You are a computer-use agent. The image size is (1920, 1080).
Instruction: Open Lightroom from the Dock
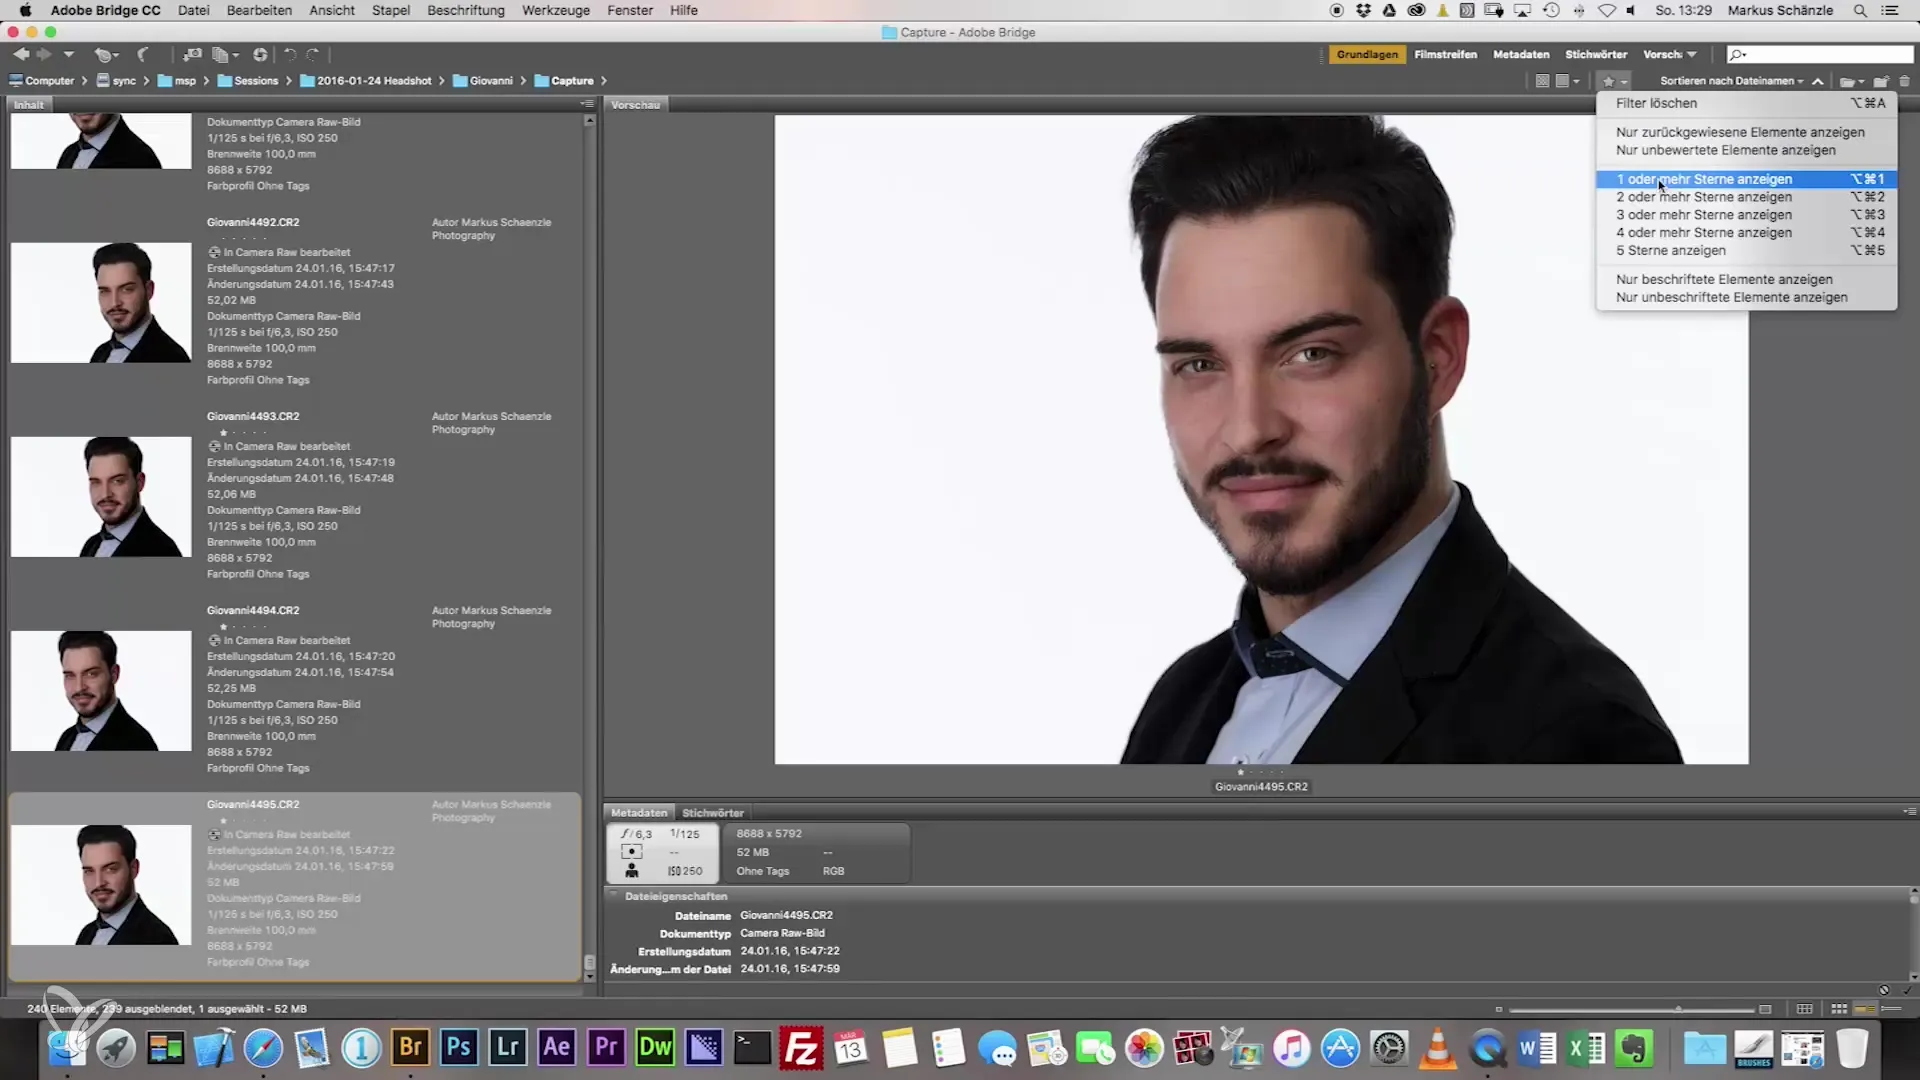(x=507, y=1048)
